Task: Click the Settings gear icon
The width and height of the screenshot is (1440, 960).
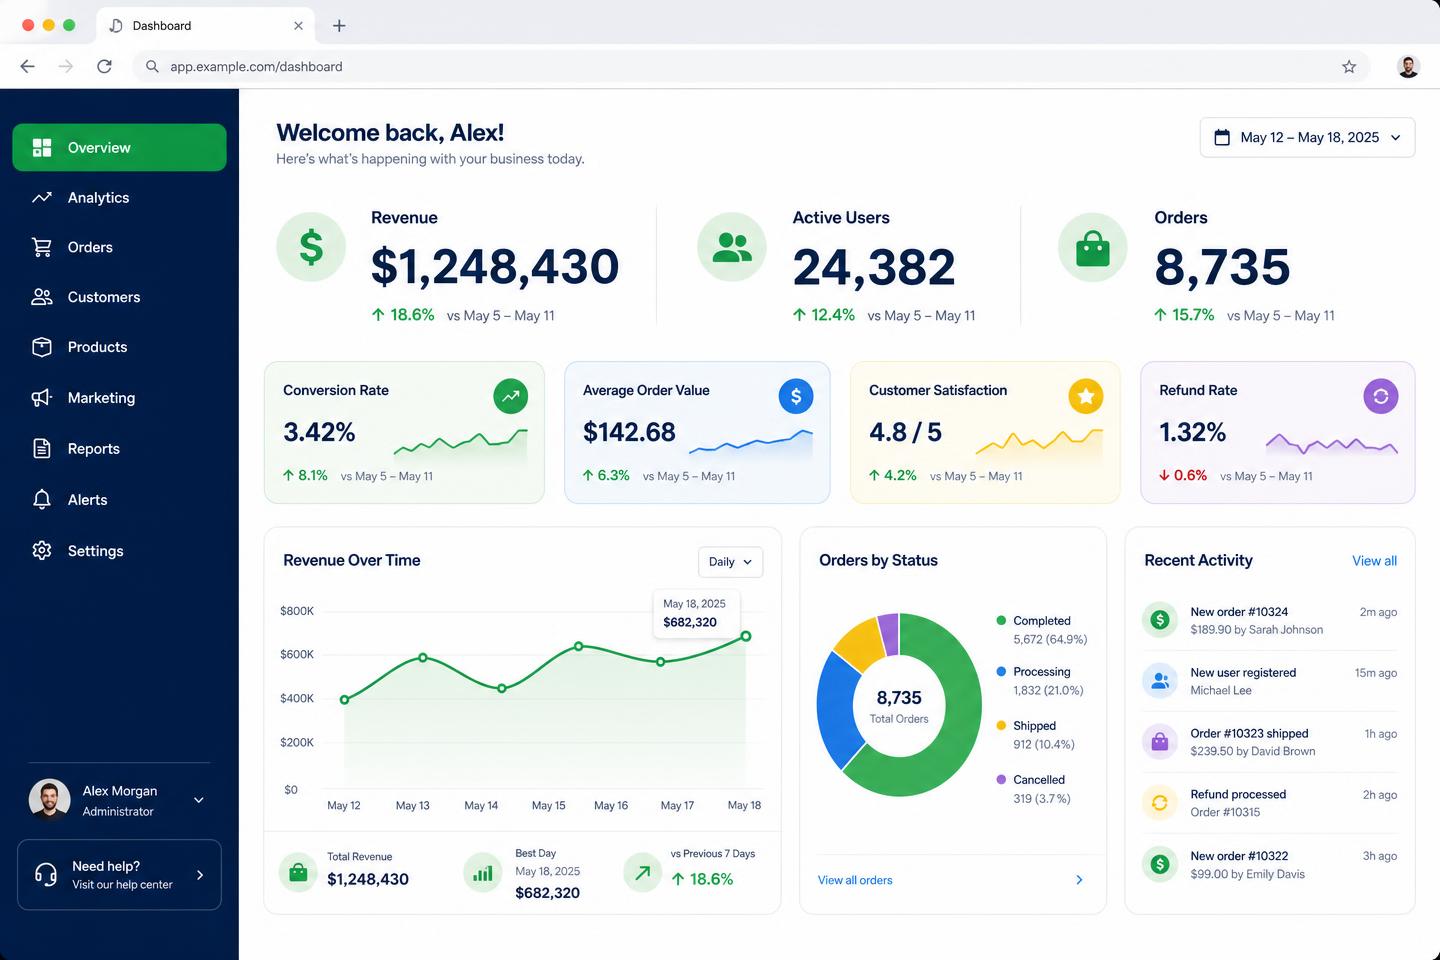Action: point(42,551)
